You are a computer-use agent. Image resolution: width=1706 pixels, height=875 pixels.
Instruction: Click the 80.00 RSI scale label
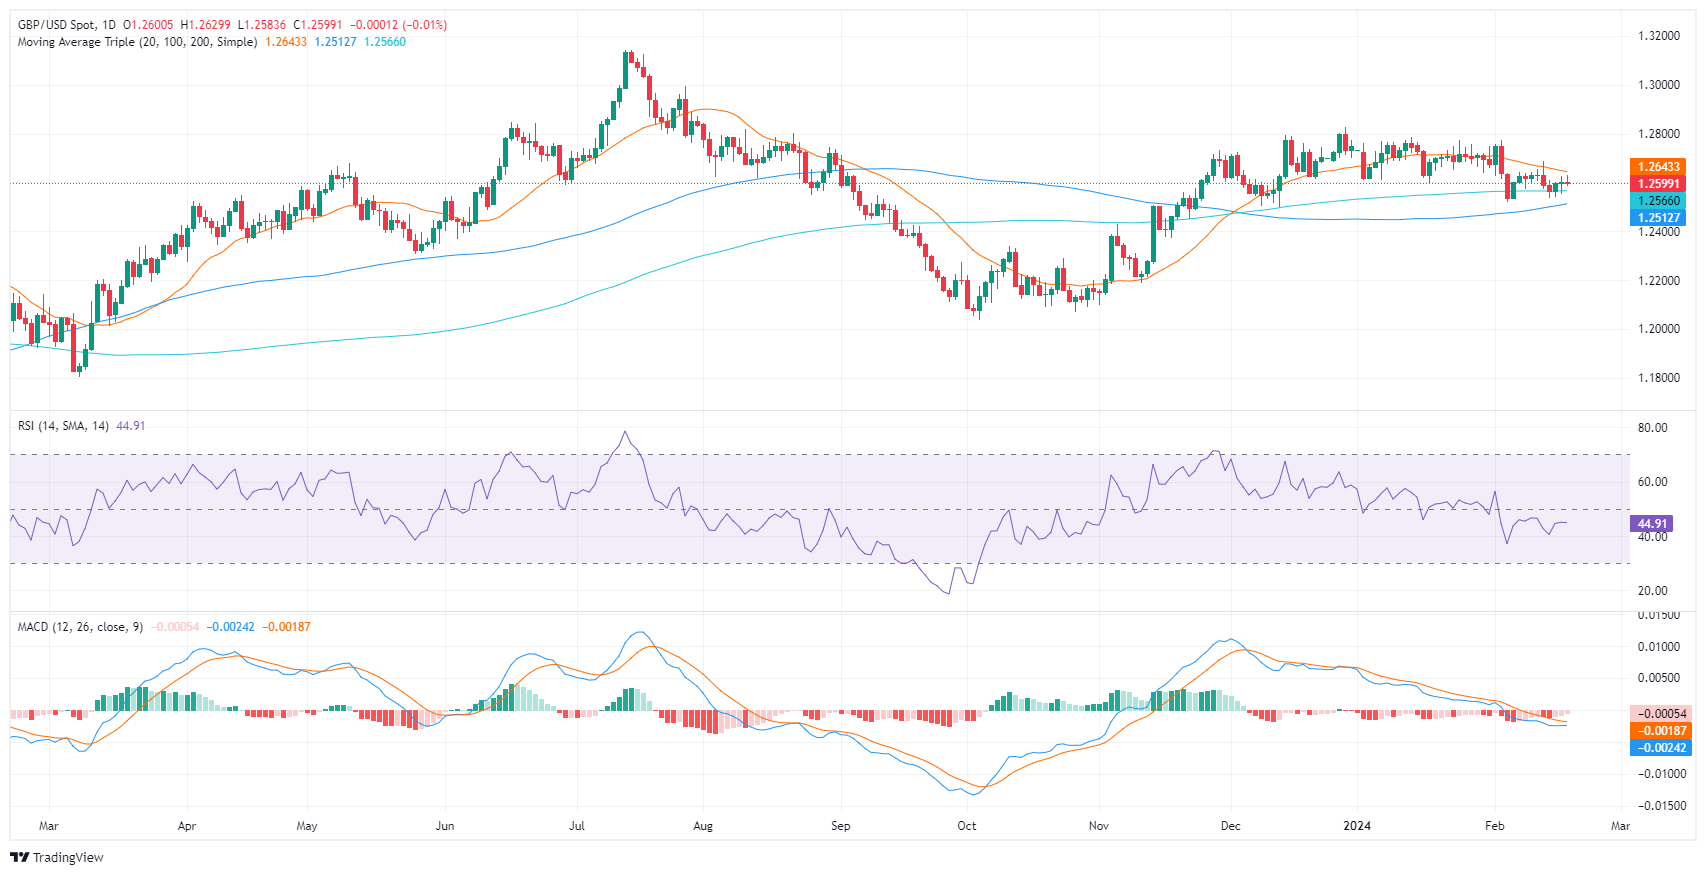tap(1653, 428)
